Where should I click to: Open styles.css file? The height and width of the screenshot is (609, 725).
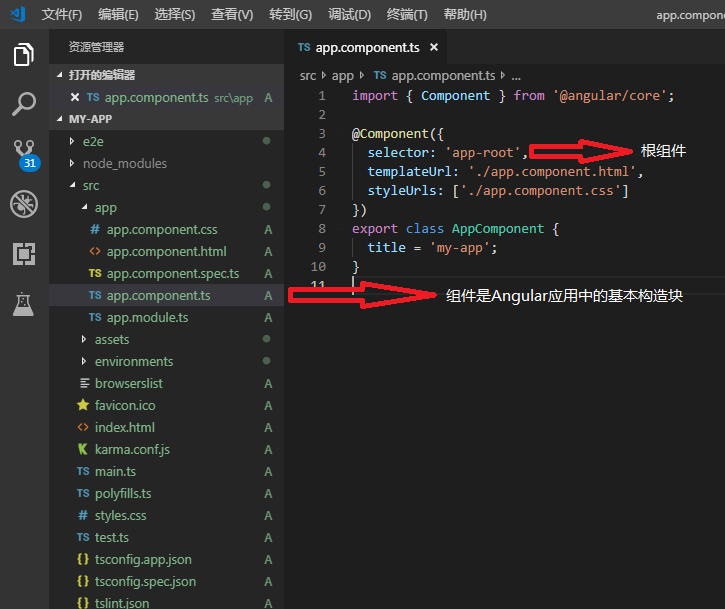click(x=166, y=515)
